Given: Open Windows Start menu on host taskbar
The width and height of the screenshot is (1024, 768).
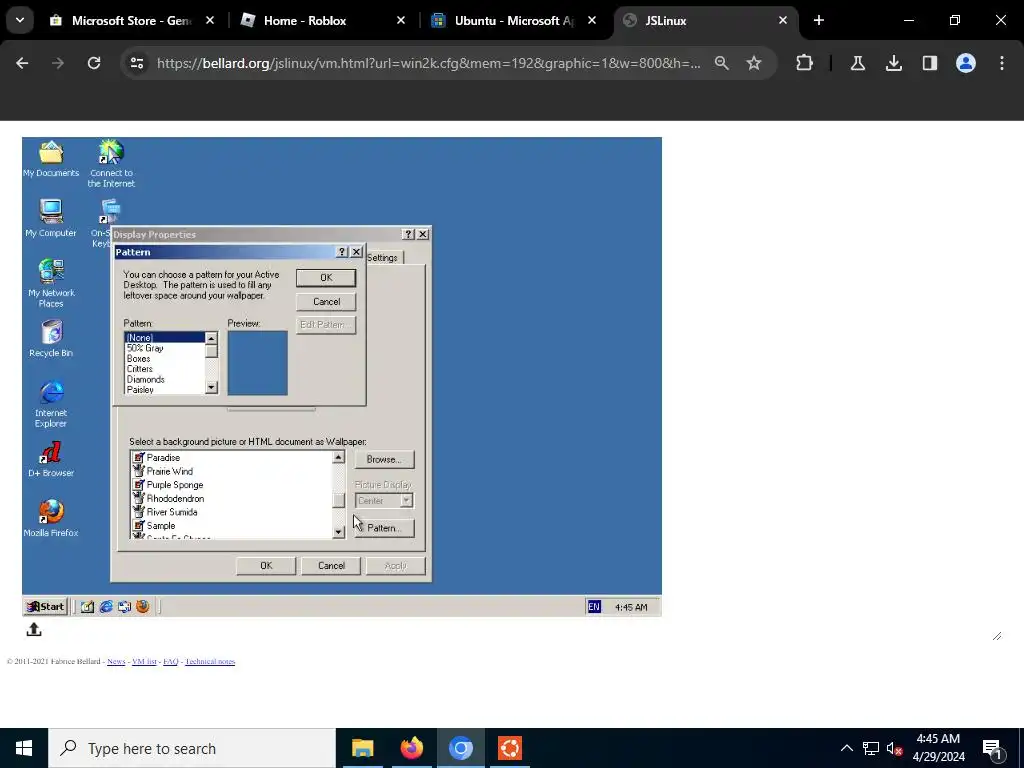Looking at the screenshot, I should tap(24, 748).
